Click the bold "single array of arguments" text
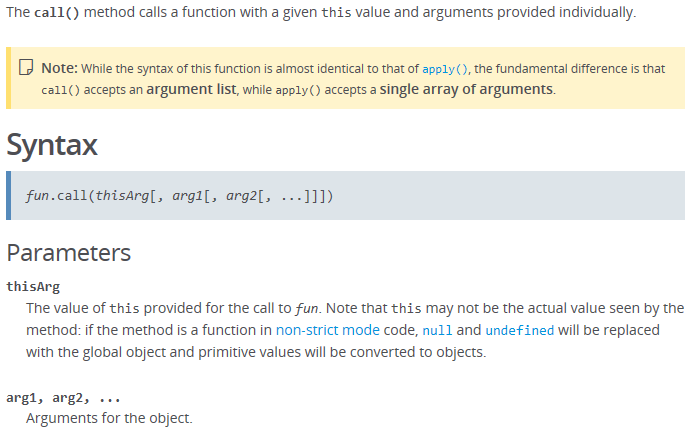Image resolution: width=697 pixels, height=429 pixels. point(466,89)
